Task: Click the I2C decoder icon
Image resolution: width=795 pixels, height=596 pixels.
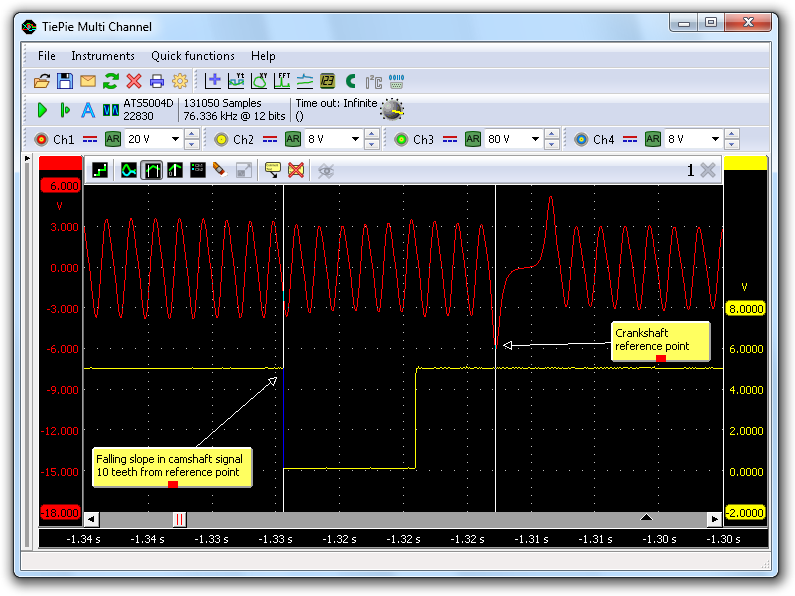Action: click(x=373, y=81)
